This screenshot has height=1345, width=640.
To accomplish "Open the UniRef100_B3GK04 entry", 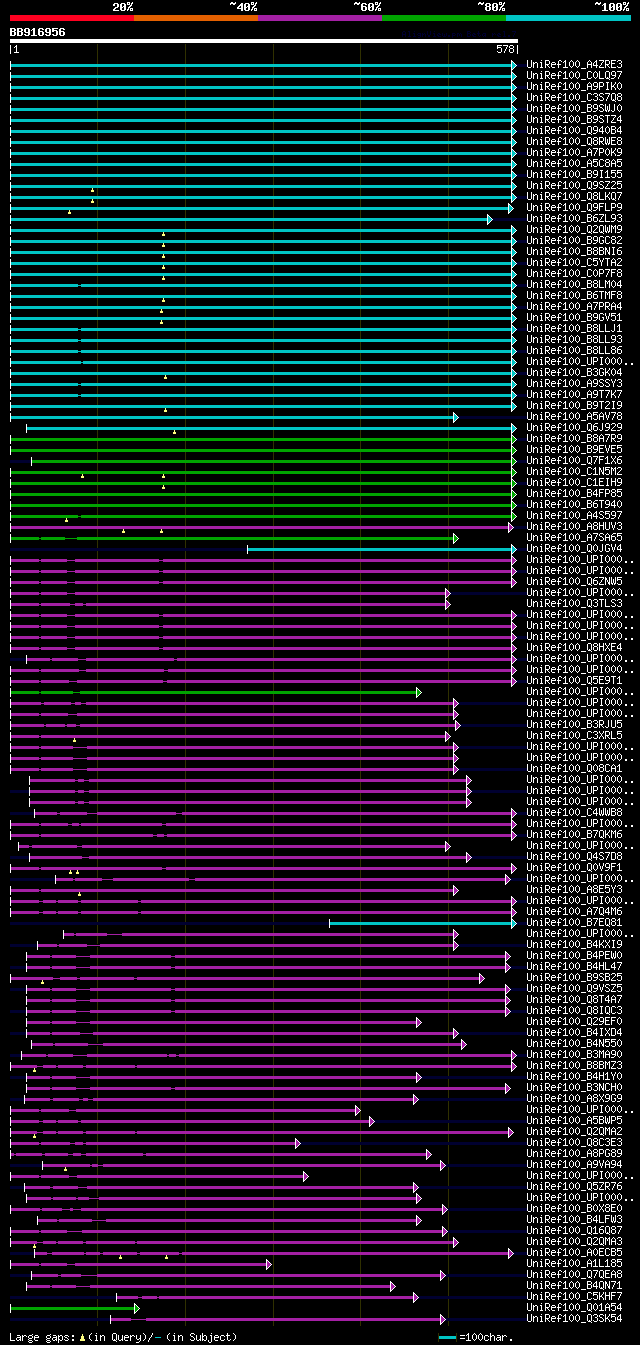I will [x=574, y=372].
